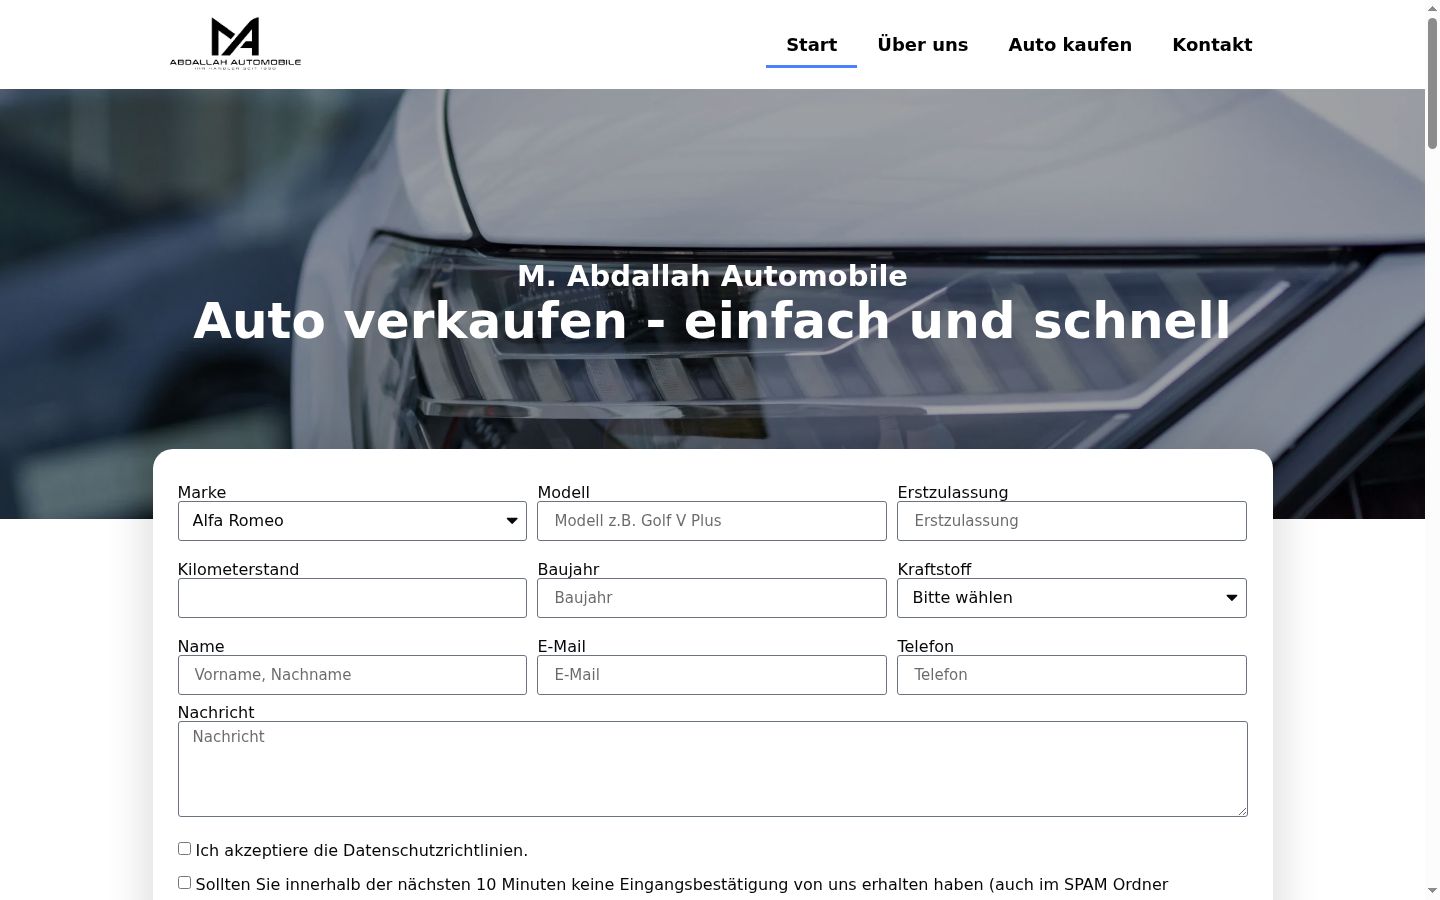Screen dimensions: 1440x900
Task: Click the Marke dropdown arrow
Action: tap(512, 521)
